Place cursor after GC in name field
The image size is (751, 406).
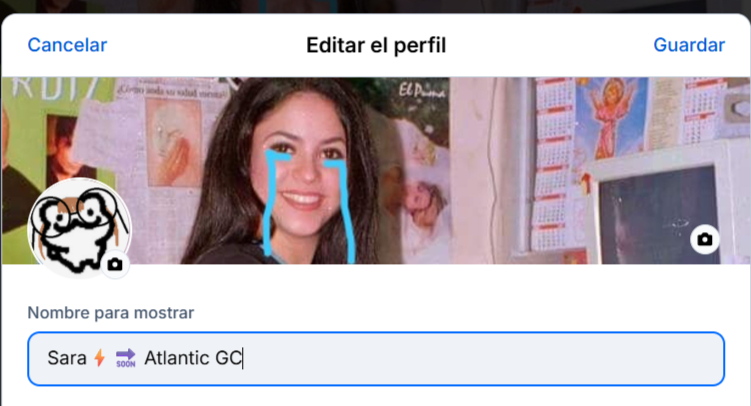242,358
